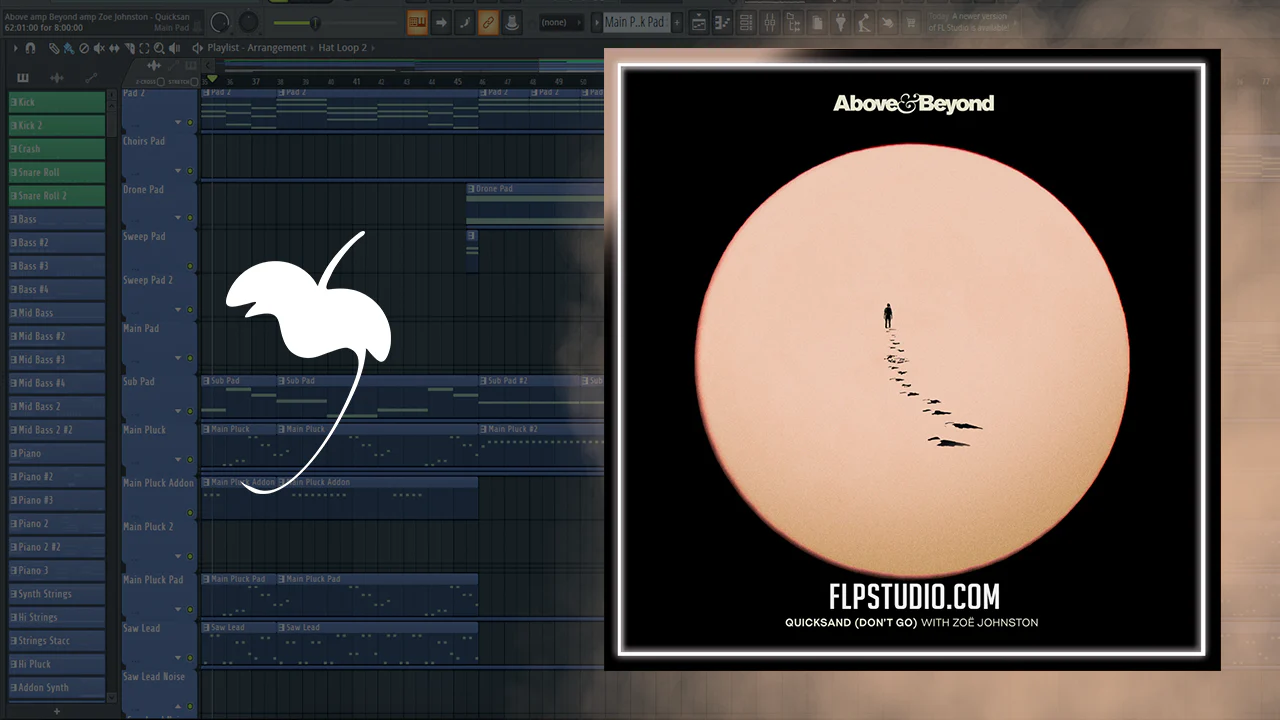
Task: Mute the Pad 2 track
Action: click(x=190, y=123)
